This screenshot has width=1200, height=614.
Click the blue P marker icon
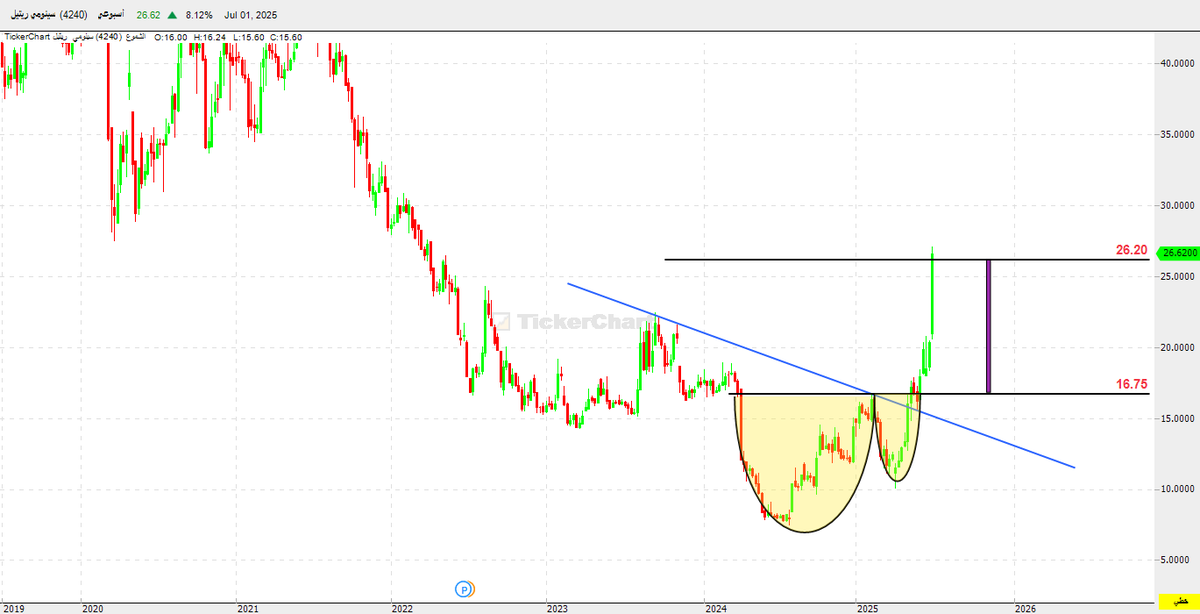point(463,589)
